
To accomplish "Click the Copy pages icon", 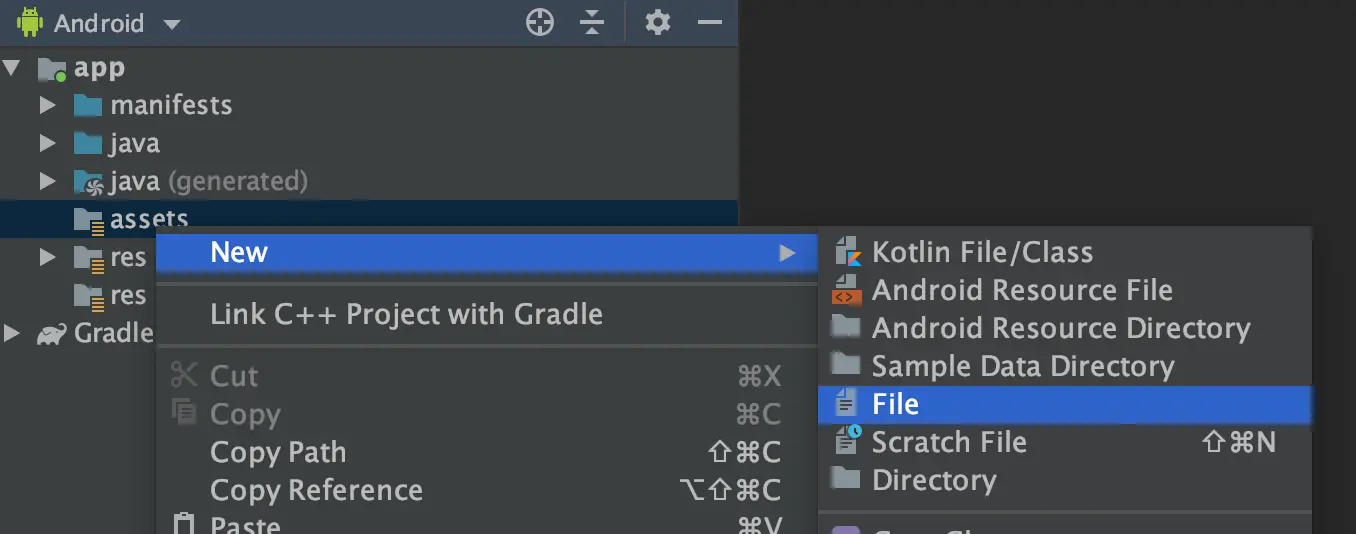I will [x=184, y=412].
